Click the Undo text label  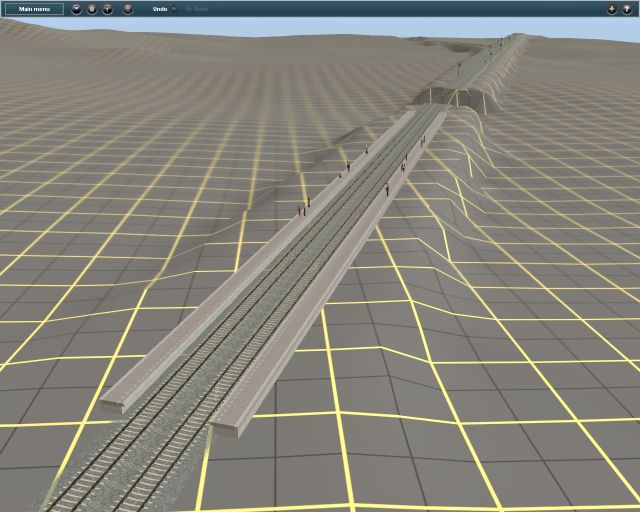click(x=160, y=9)
